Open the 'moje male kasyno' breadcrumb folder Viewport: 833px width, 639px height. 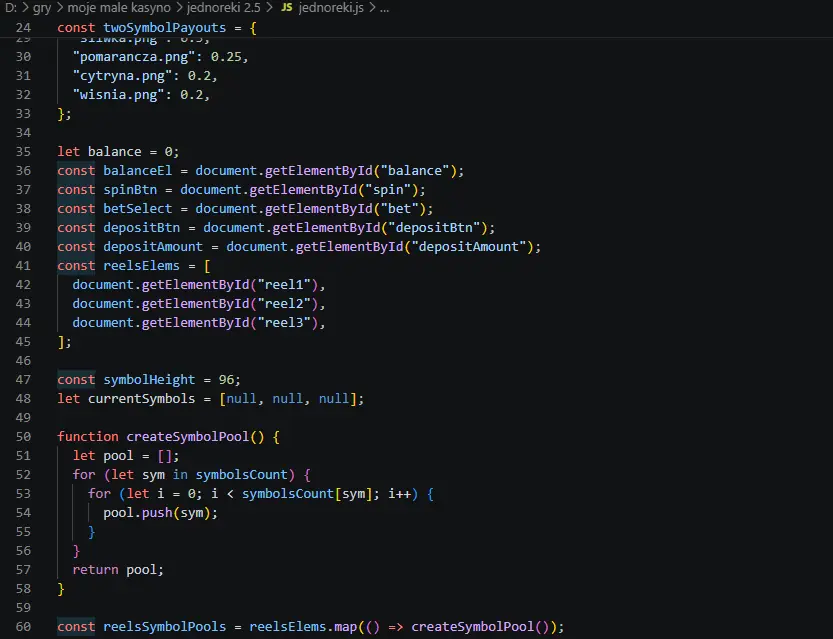pyautogui.click(x=119, y=8)
